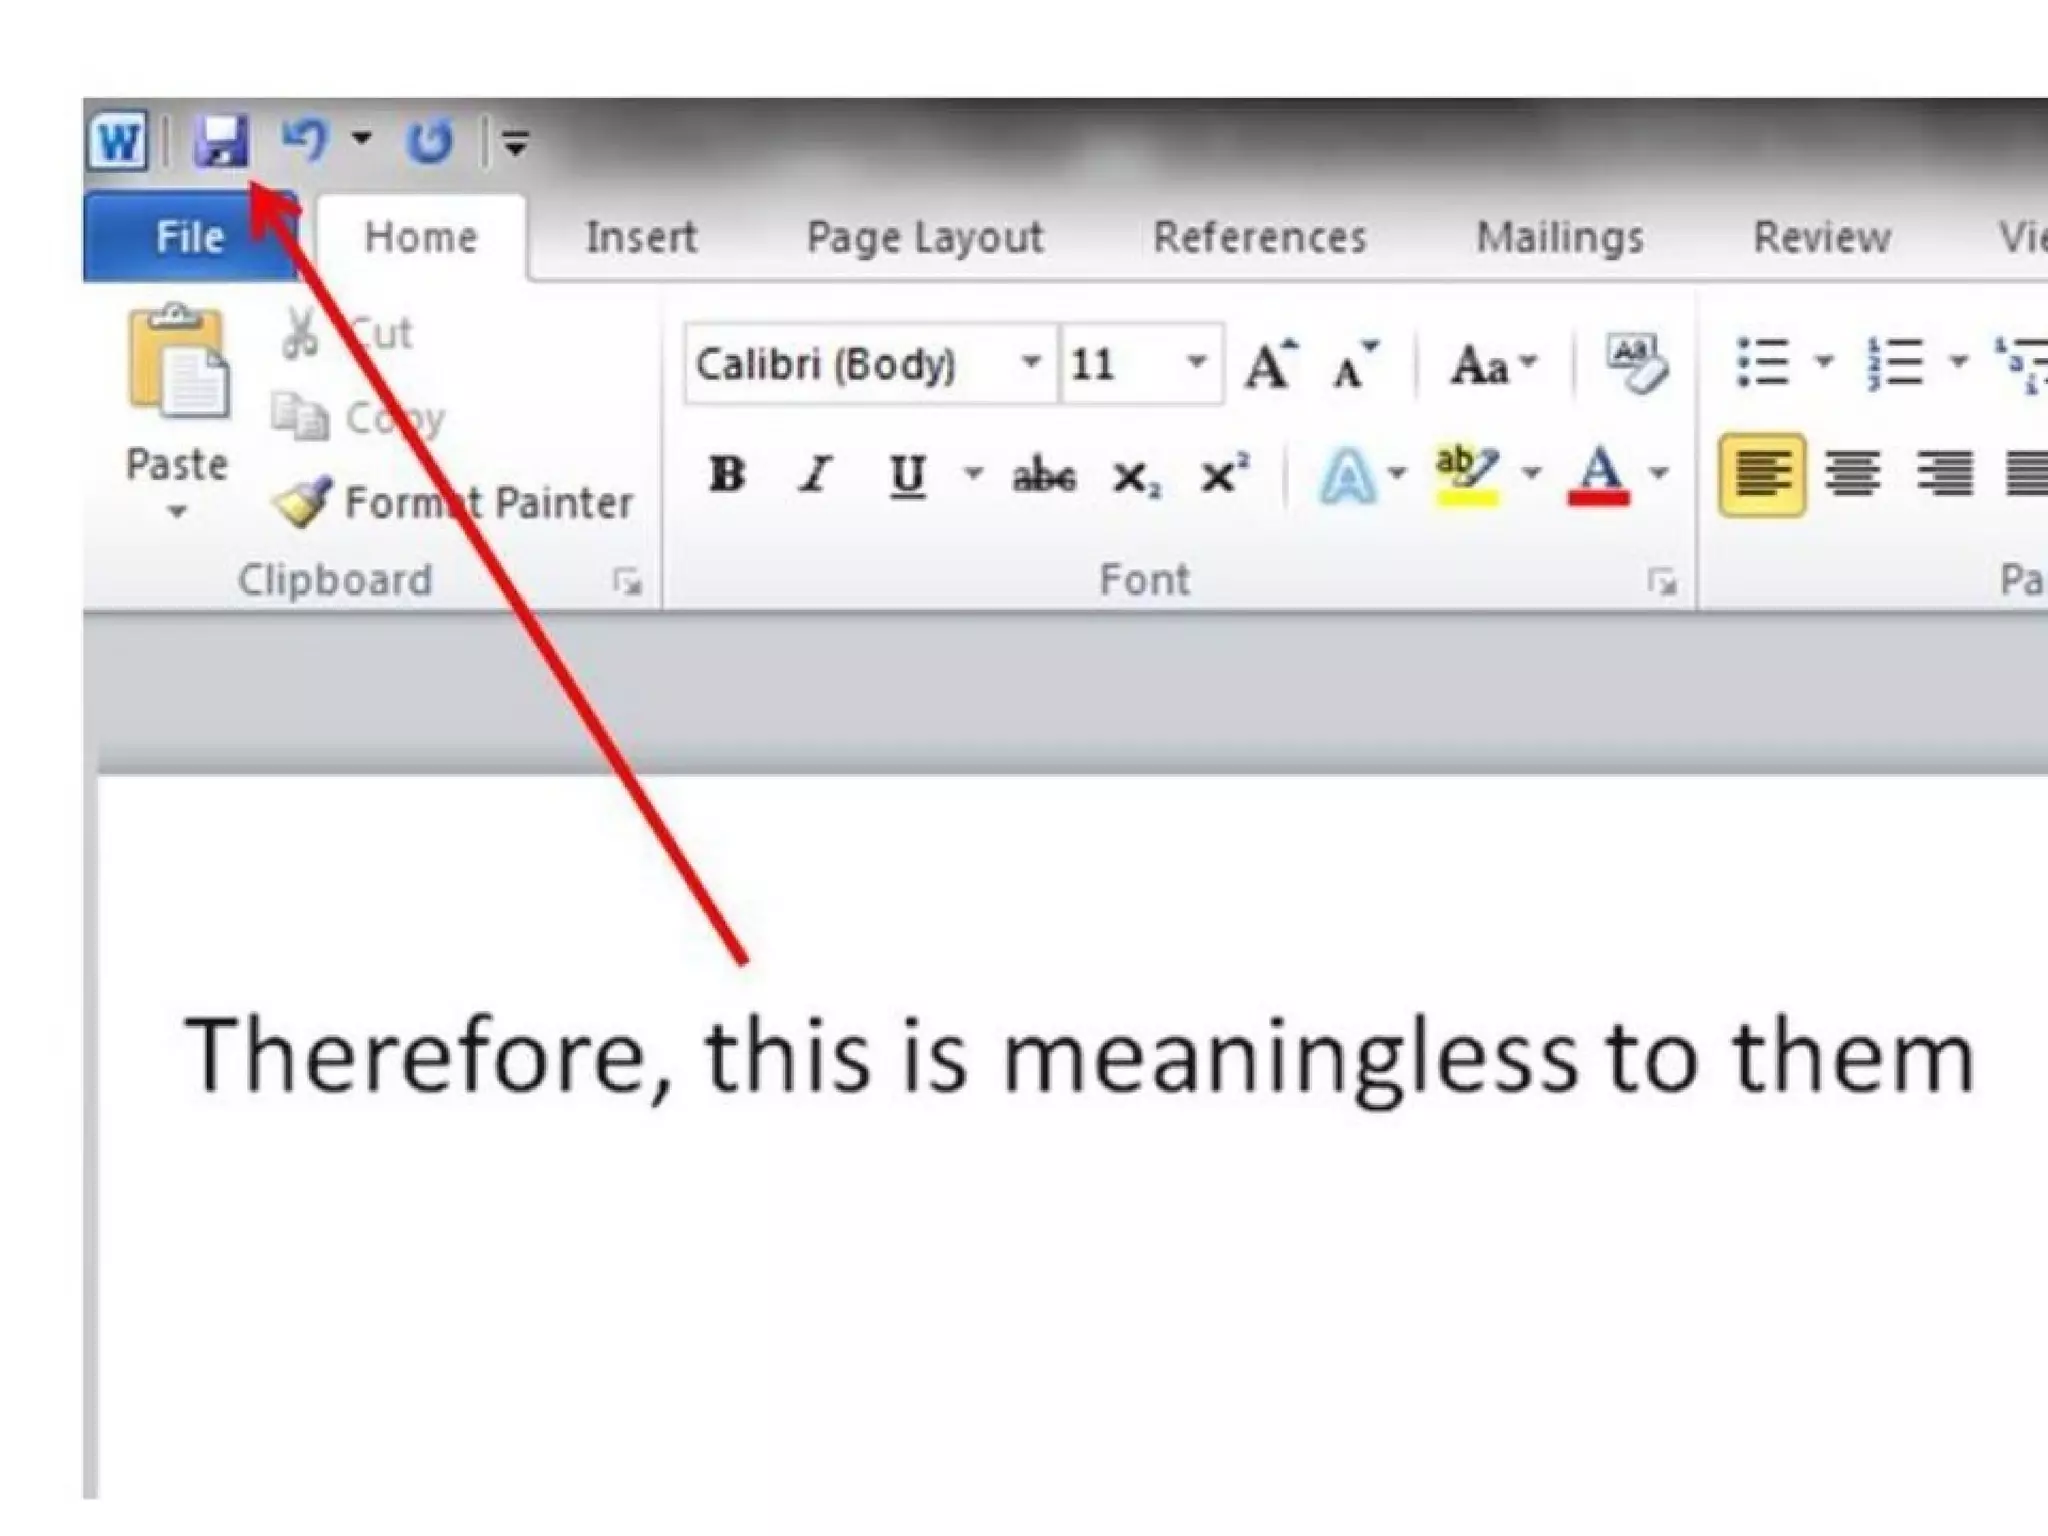This screenshot has height=1536, width=2048.
Task: Click the Redo icon in Quick Access
Action: (x=430, y=141)
